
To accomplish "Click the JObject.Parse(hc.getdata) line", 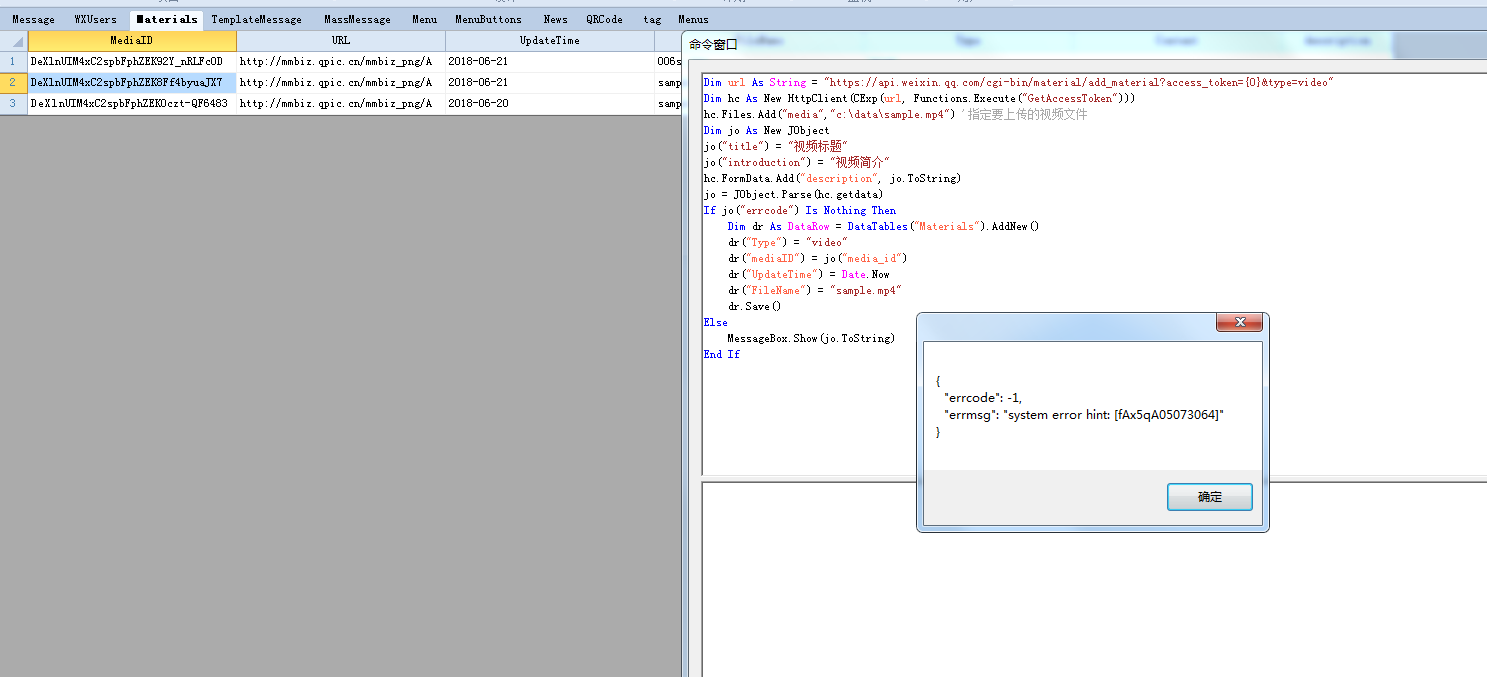I will 793,195.
